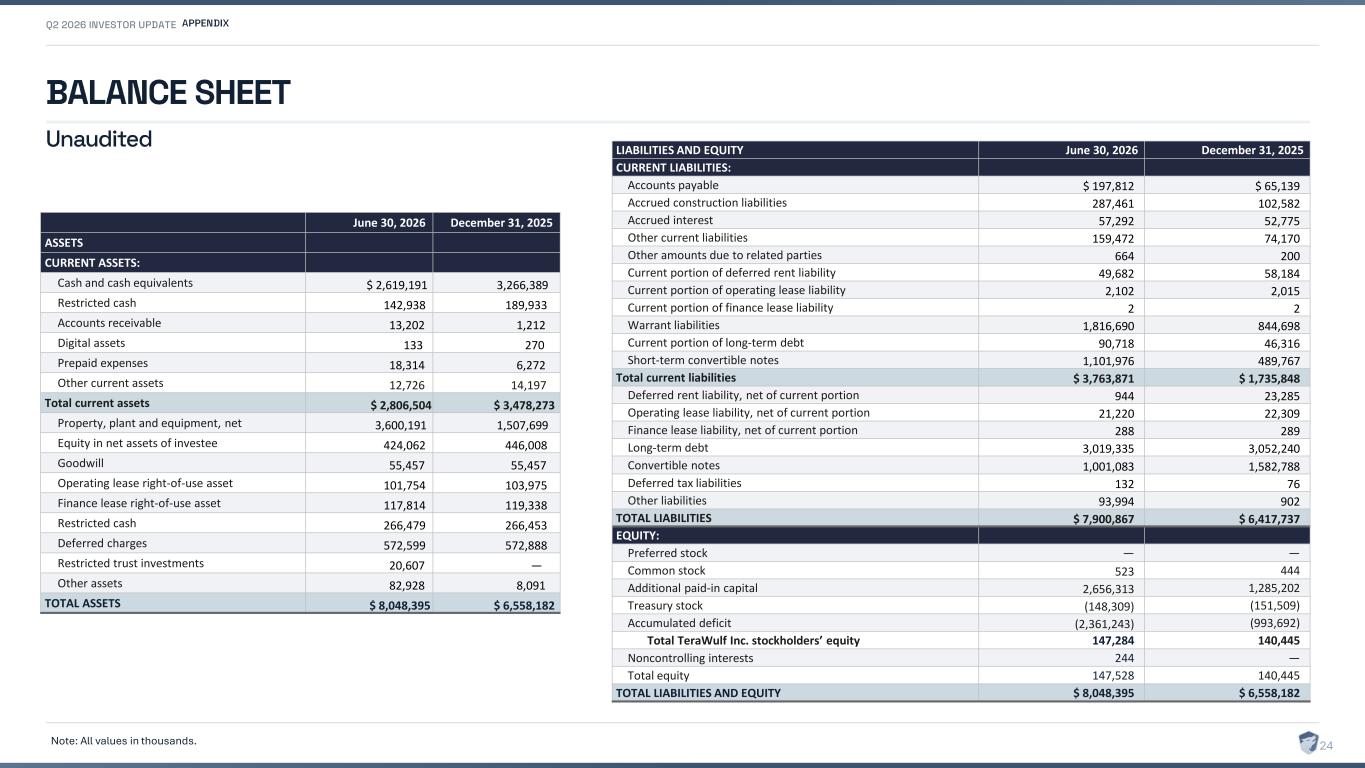Click the Treasury stock row label
This screenshot has width=1365, height=768.
(x=665, y=605)
